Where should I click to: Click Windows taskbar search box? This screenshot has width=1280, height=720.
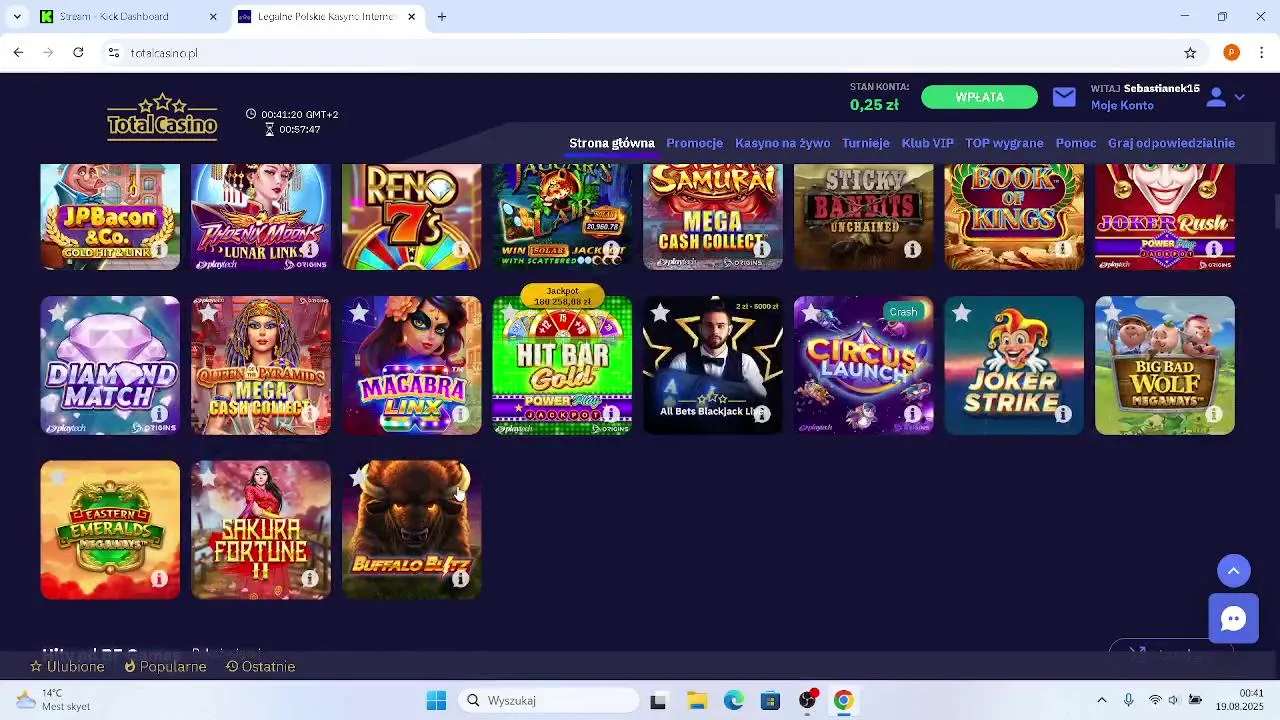(x=549, y=701)
